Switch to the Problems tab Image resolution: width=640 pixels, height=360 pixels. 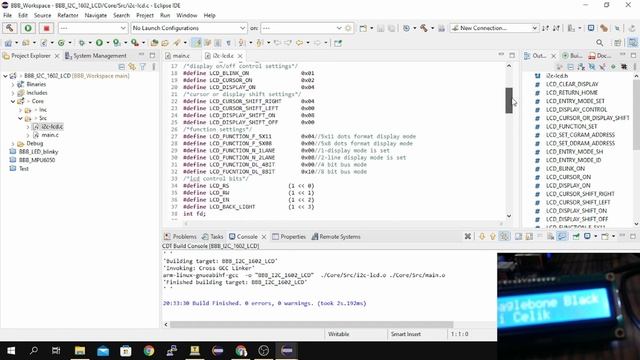(x=180, y=237)
